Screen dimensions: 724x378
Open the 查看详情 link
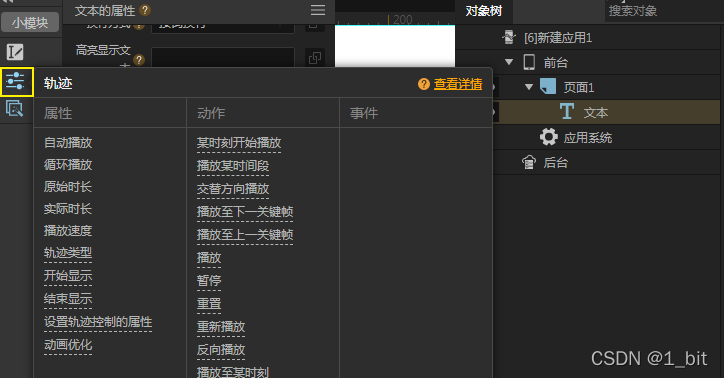[x=458, y=84]
